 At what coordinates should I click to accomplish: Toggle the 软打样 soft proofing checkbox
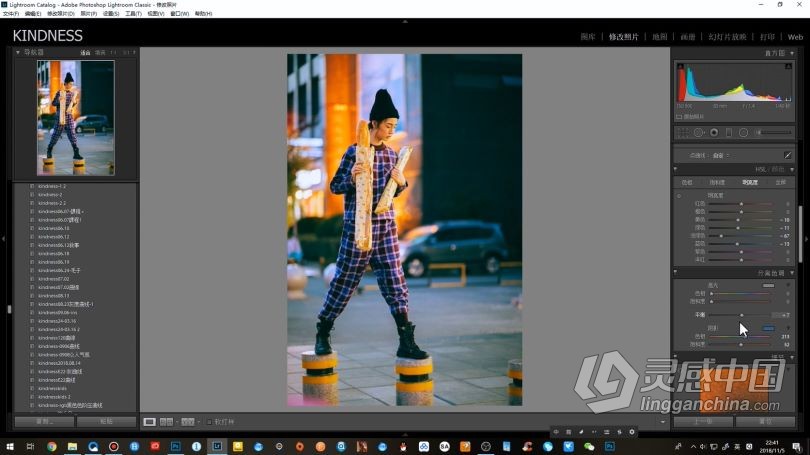[209, 422]
